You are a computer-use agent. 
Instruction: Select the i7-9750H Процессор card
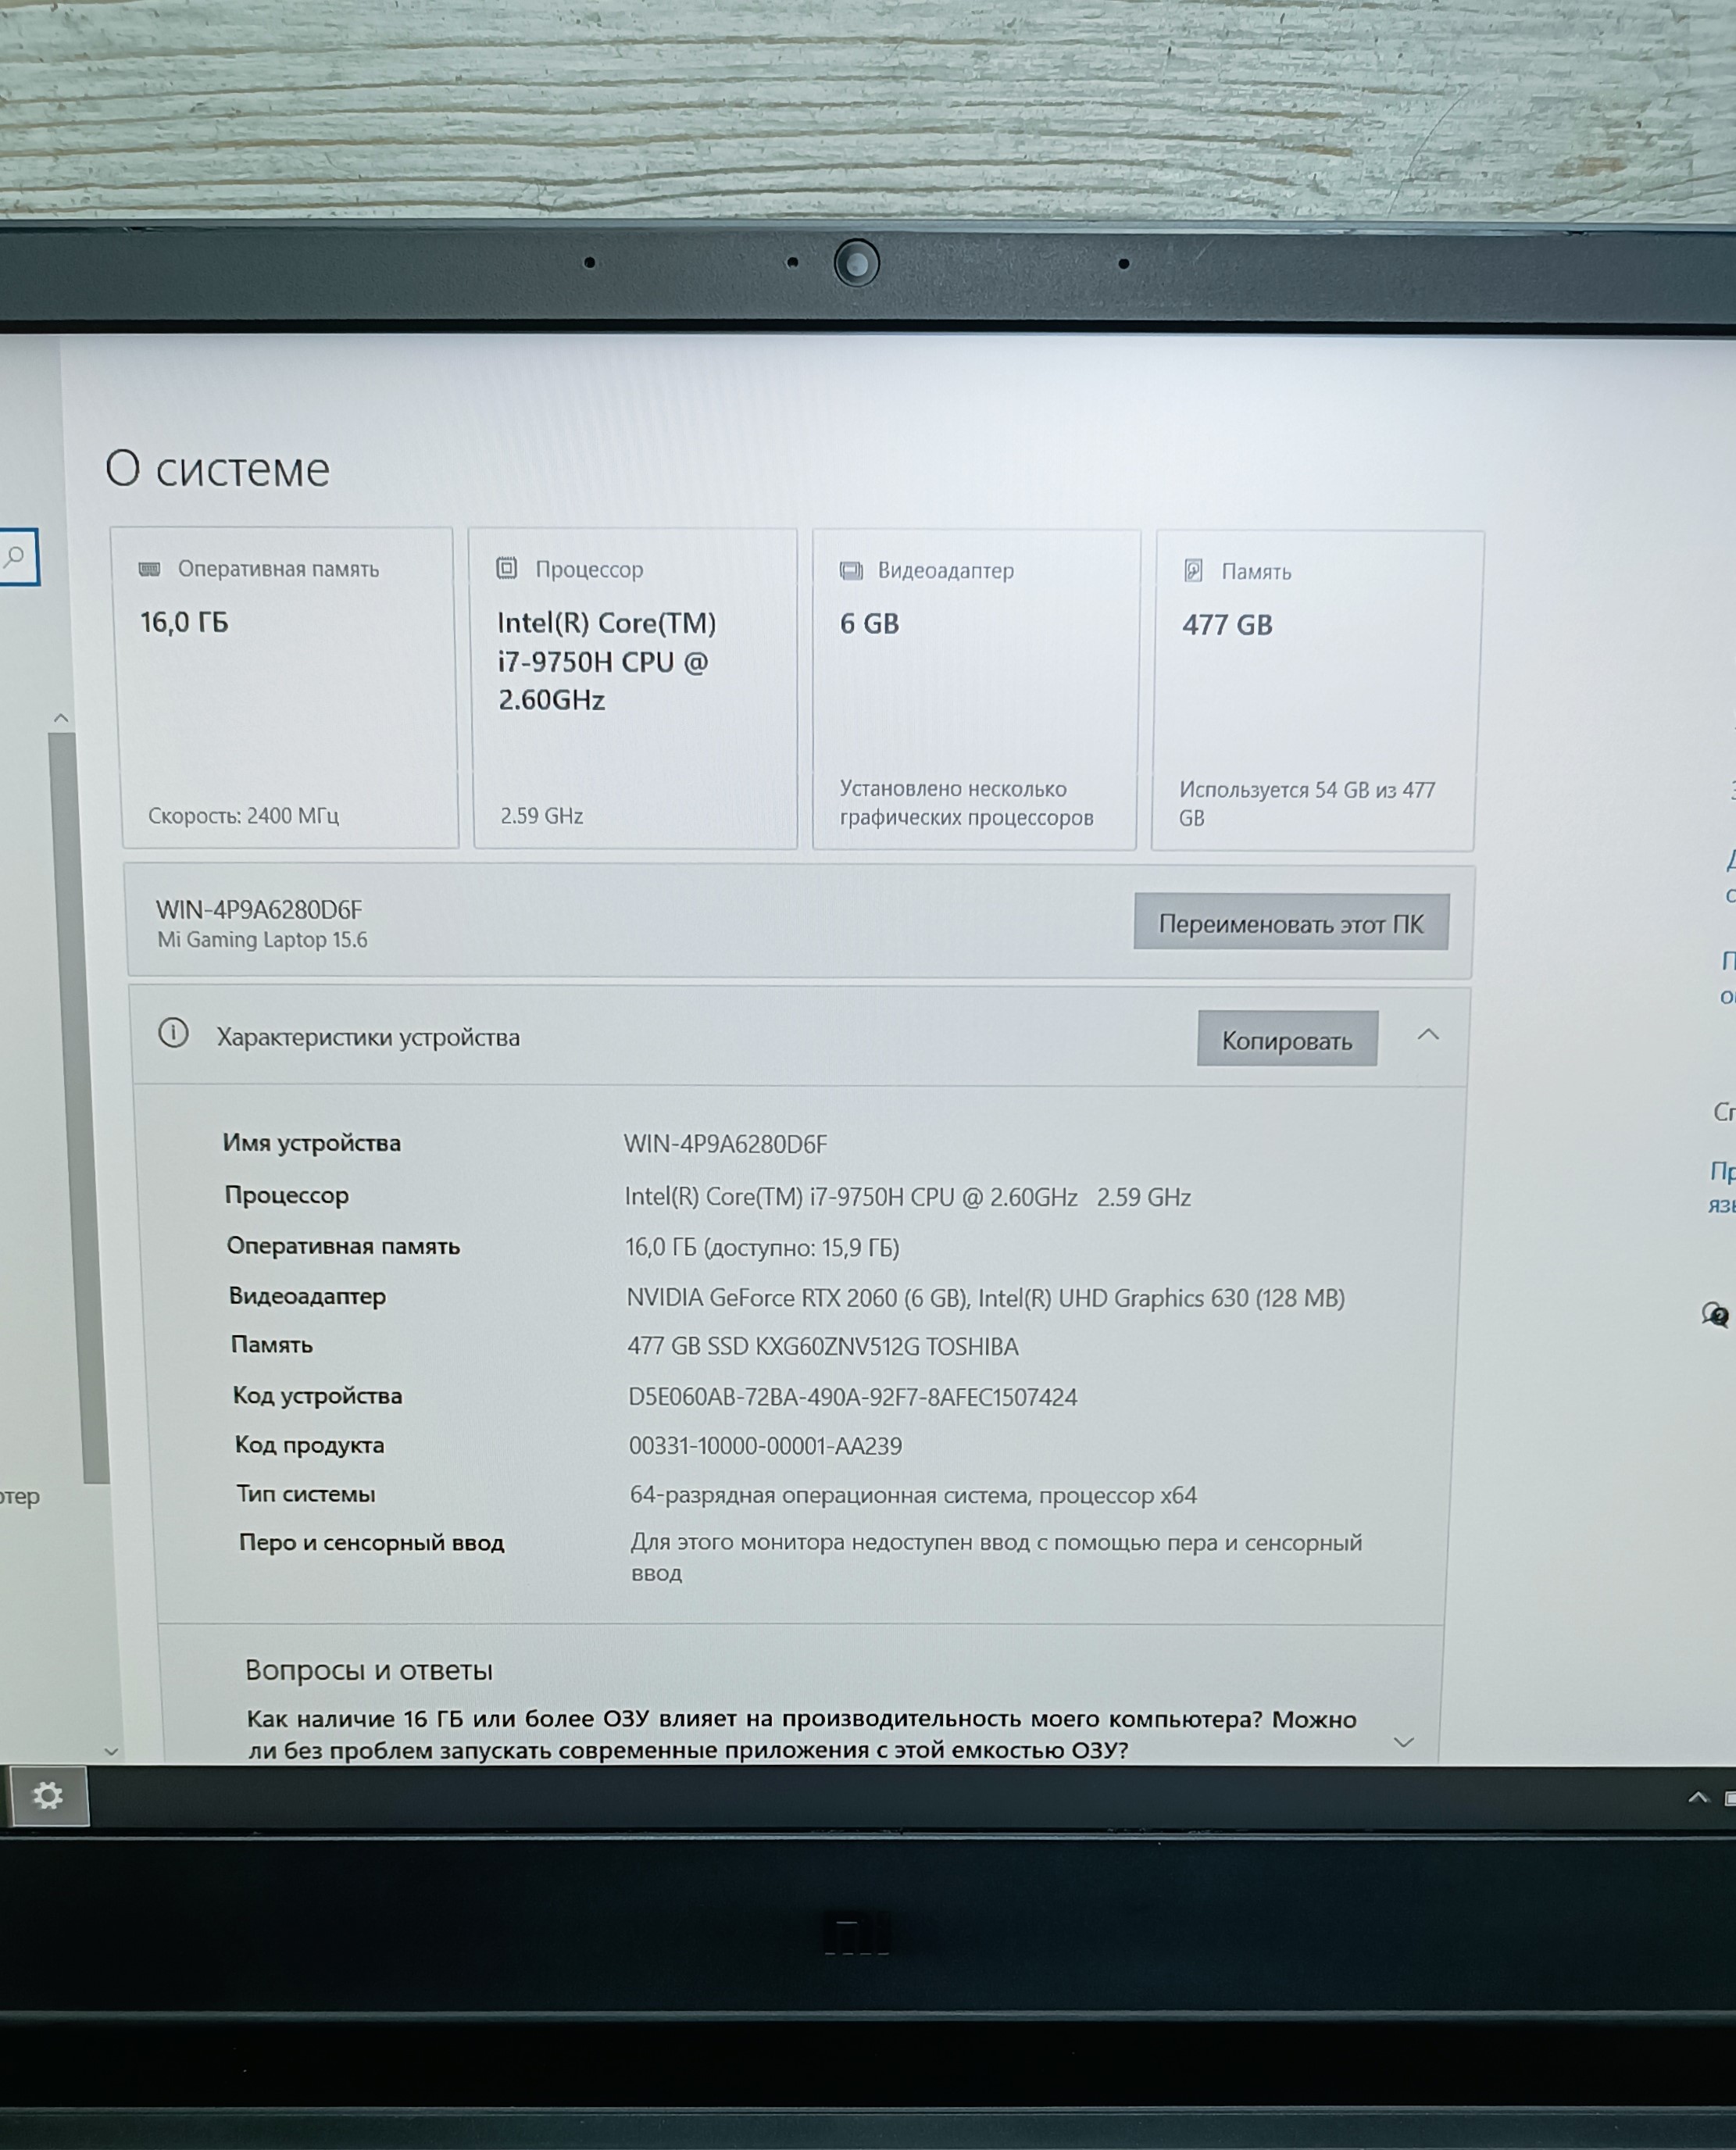(634, 690)
